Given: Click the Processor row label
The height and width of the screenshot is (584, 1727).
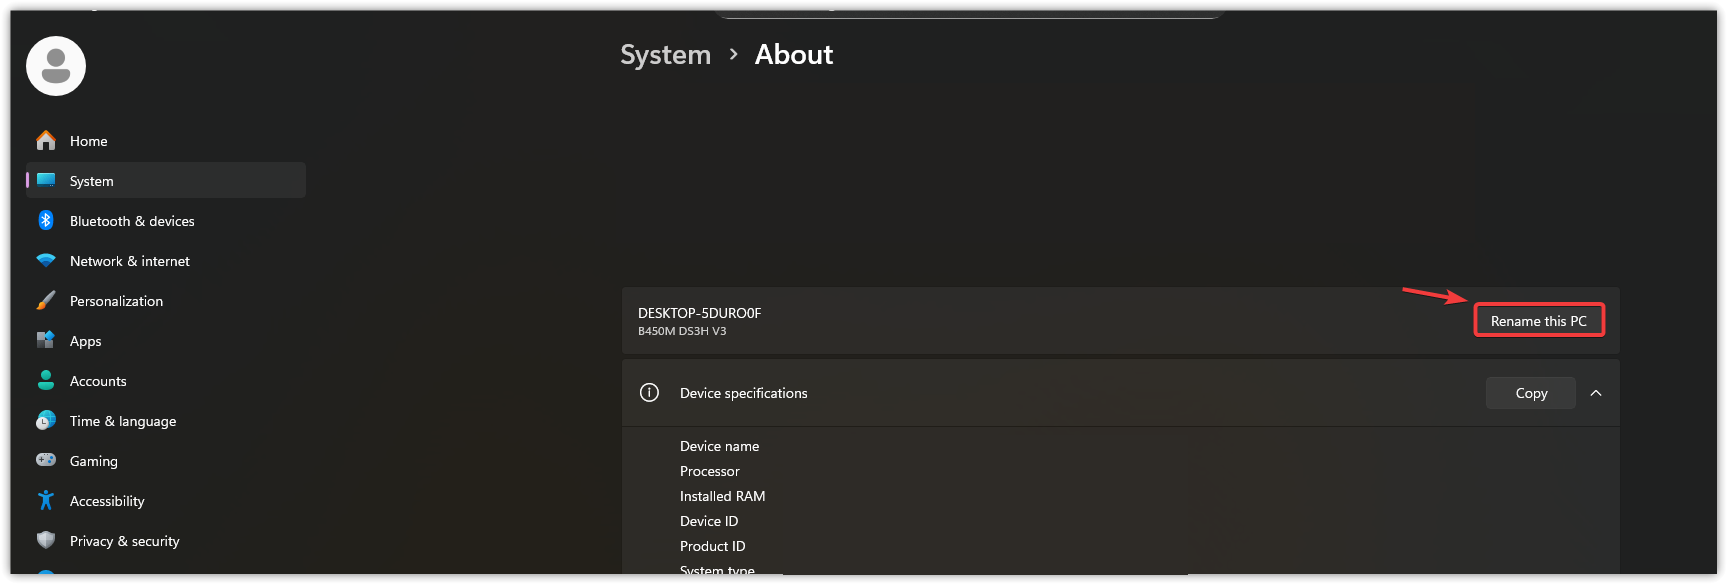Looking at the screenshot, I should pyautogui.click(x=710, y=471).
